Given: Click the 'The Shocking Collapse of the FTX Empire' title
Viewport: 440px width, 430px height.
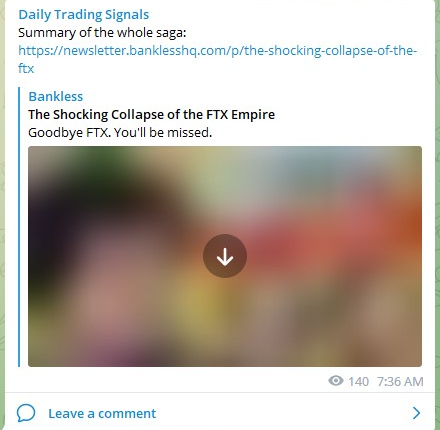Looking at the screenshot, I should pyautogui.click(x=152, y=115).
